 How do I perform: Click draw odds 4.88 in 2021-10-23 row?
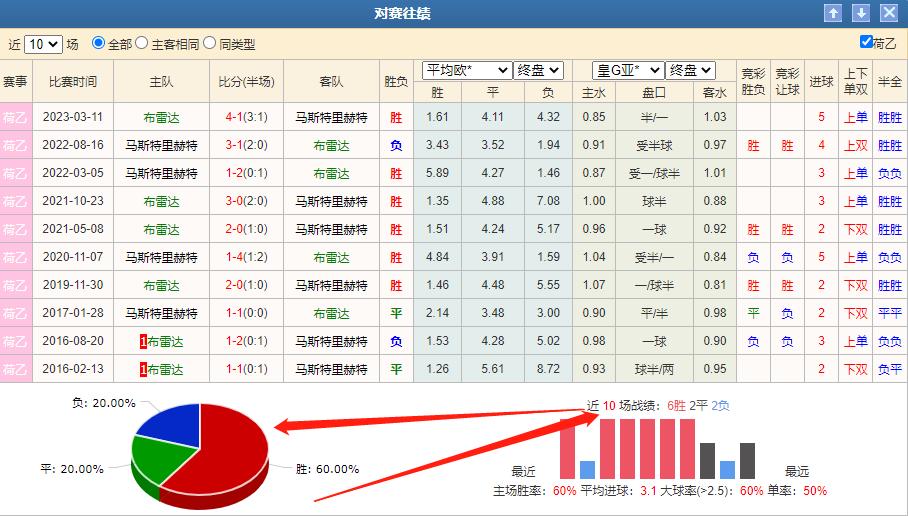[493, 201]
